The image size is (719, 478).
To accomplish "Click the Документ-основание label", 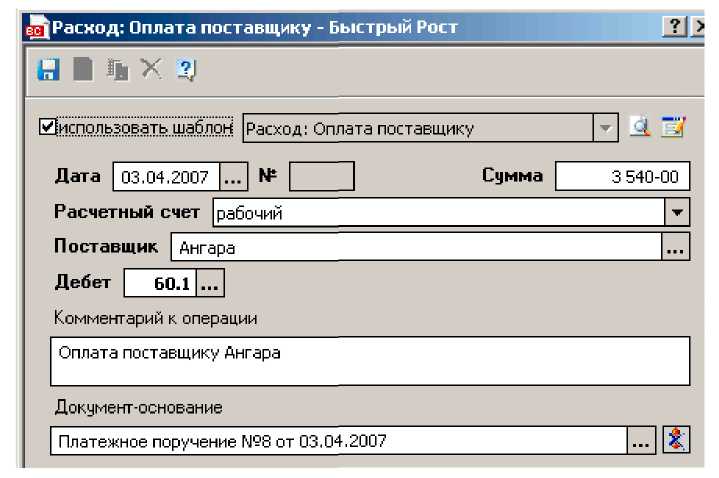I will click(138, 407).
